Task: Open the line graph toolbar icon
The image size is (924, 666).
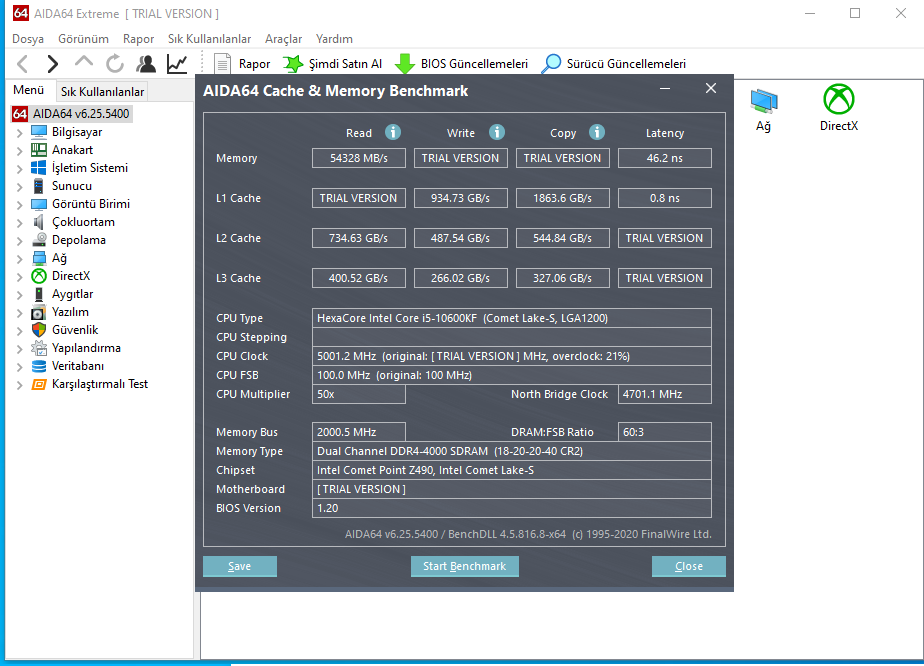Action: (x=177, y=64)
